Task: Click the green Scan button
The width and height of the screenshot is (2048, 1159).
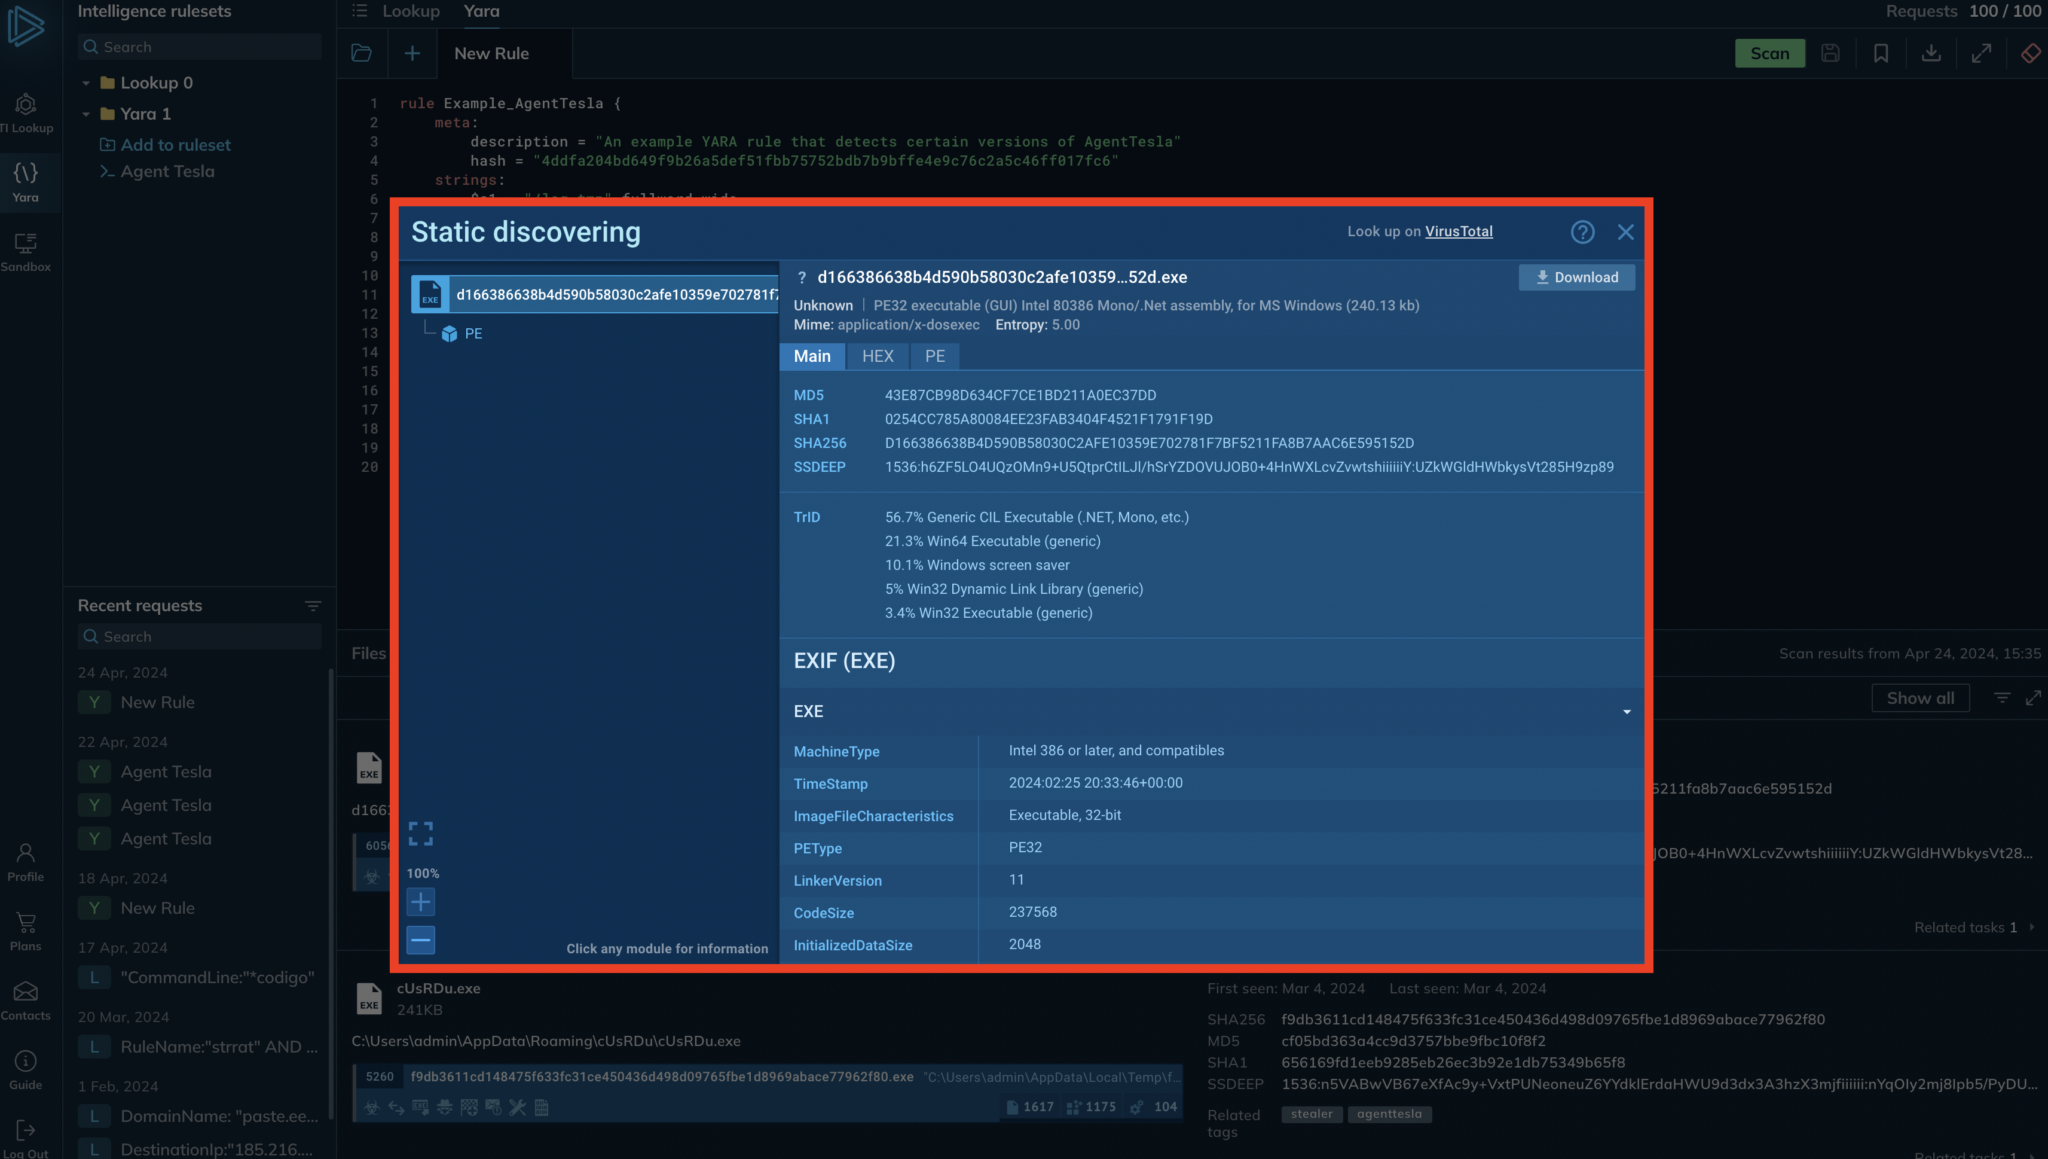Action: [1769, 53]
